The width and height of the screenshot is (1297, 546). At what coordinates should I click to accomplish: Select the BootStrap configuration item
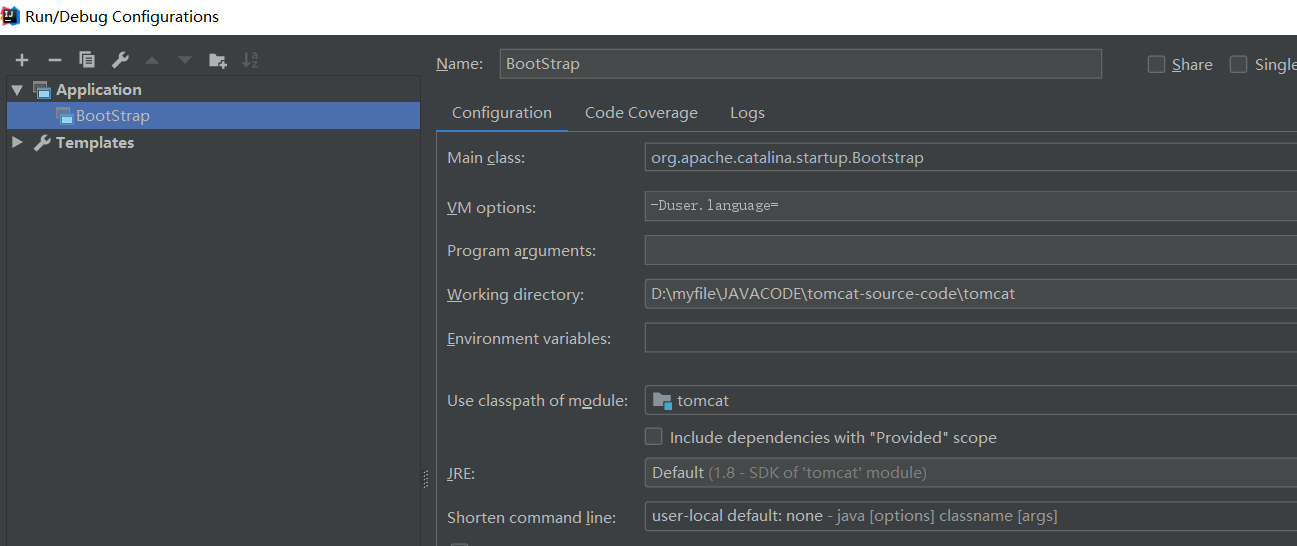[112, 116]
